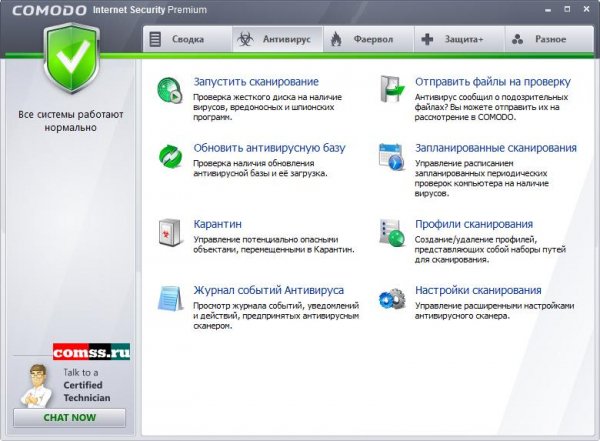Switch to the Фаервол tab

click(368, 39)
